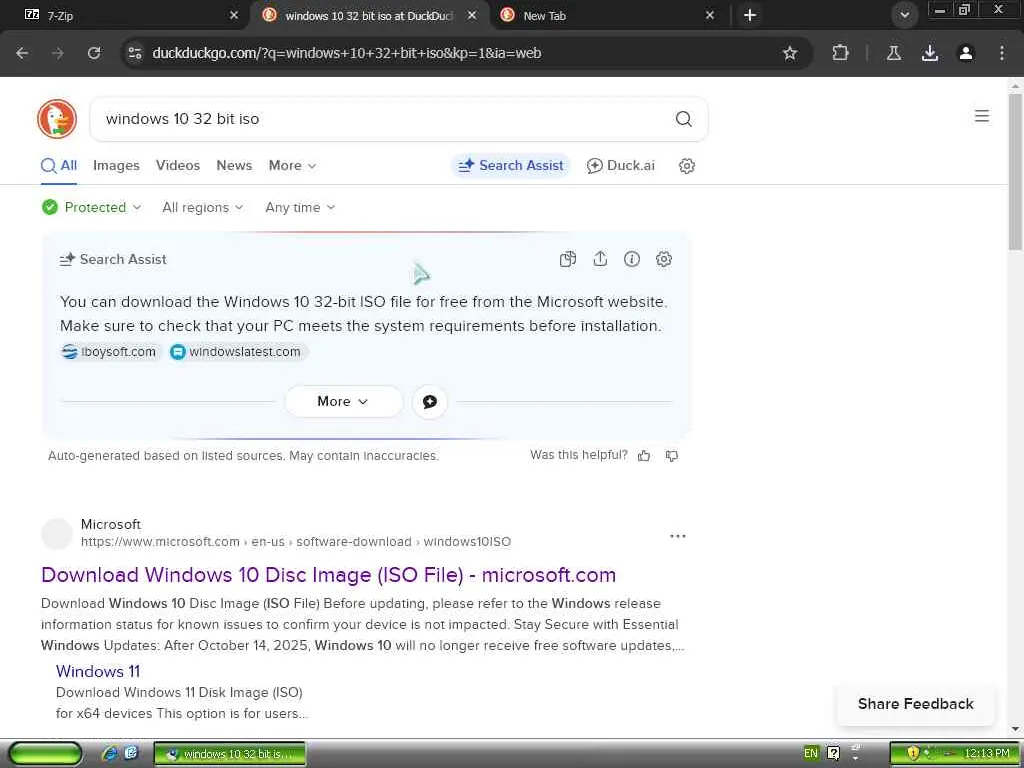This screenshot has height=768, width=1024.
Task: Click the browser address bar URL
Action: 347,53
